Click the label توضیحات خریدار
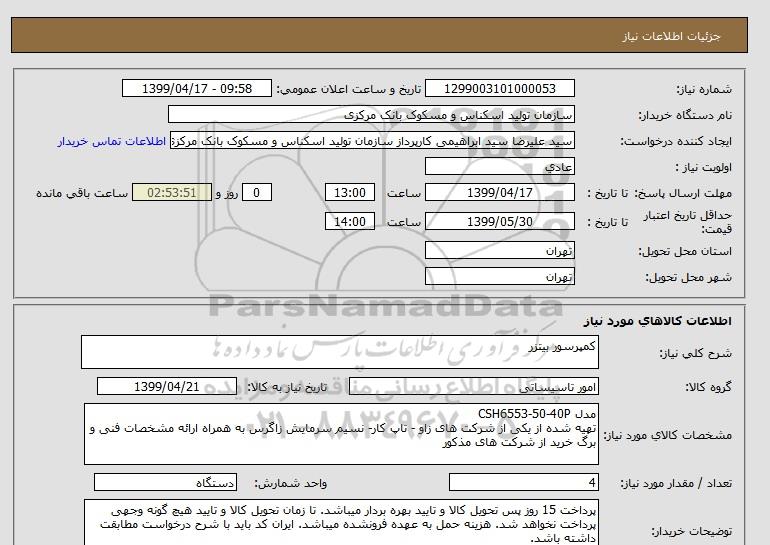770x545 pixels. point(691,531)
